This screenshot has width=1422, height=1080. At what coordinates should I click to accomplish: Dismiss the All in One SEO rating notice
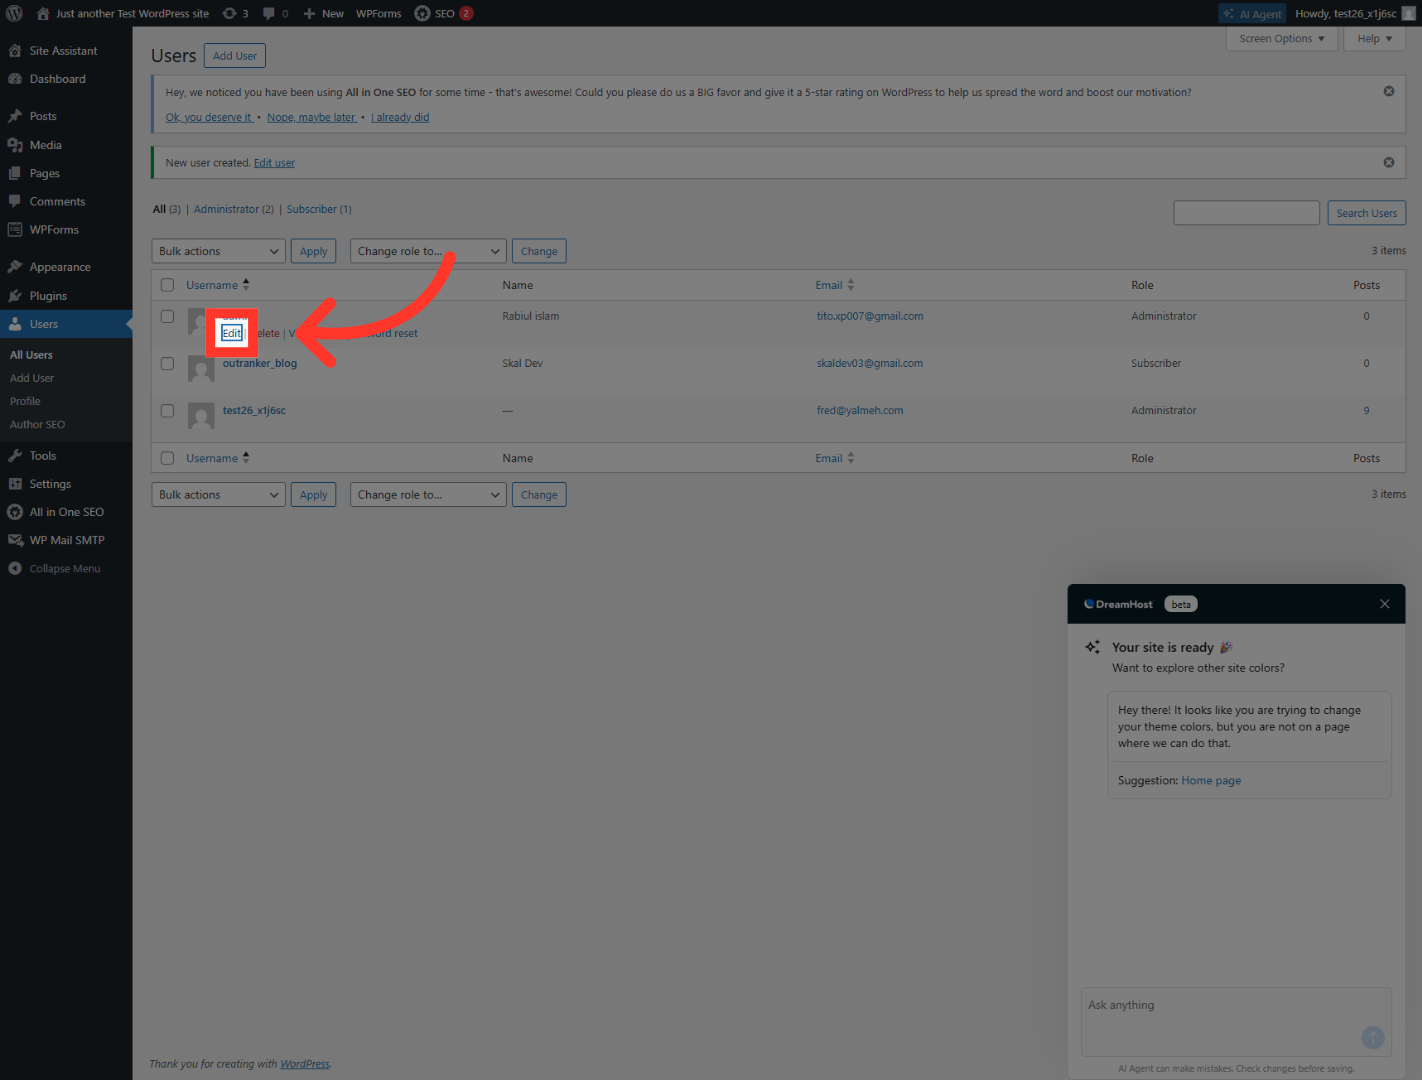[x=1389, y=91]
